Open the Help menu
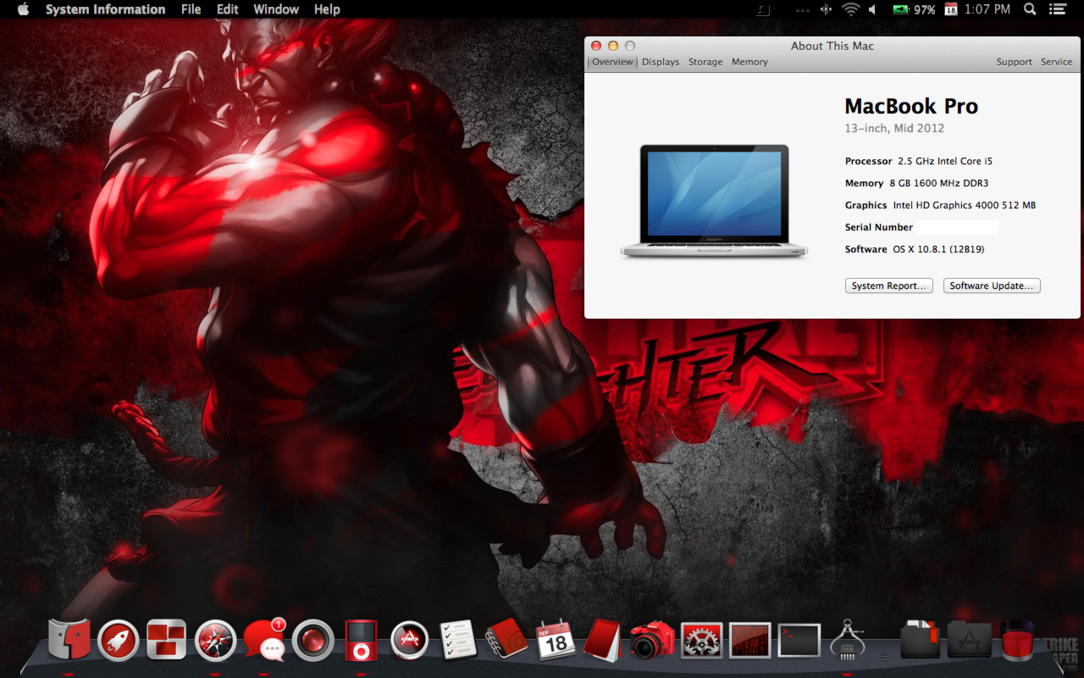1084x678 pixels. [326, 9]
